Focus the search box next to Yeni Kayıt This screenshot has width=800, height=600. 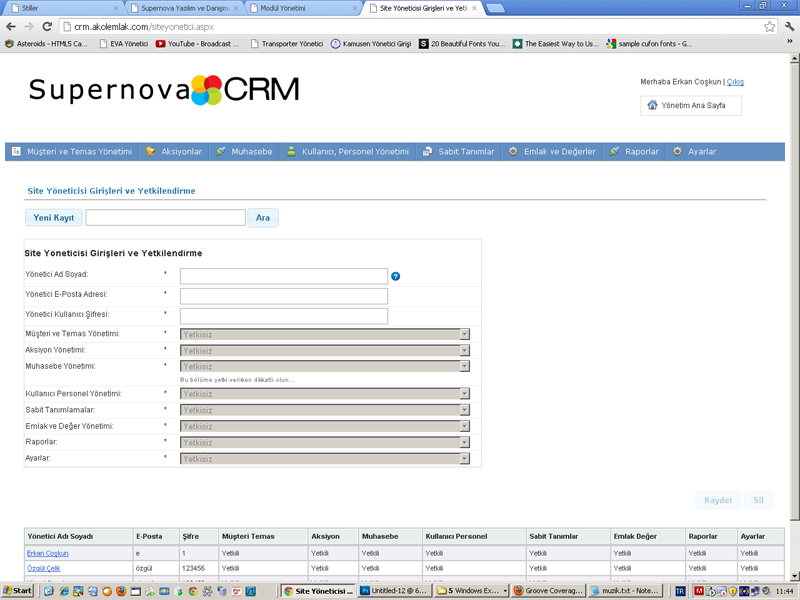click(x=165, y=218)
